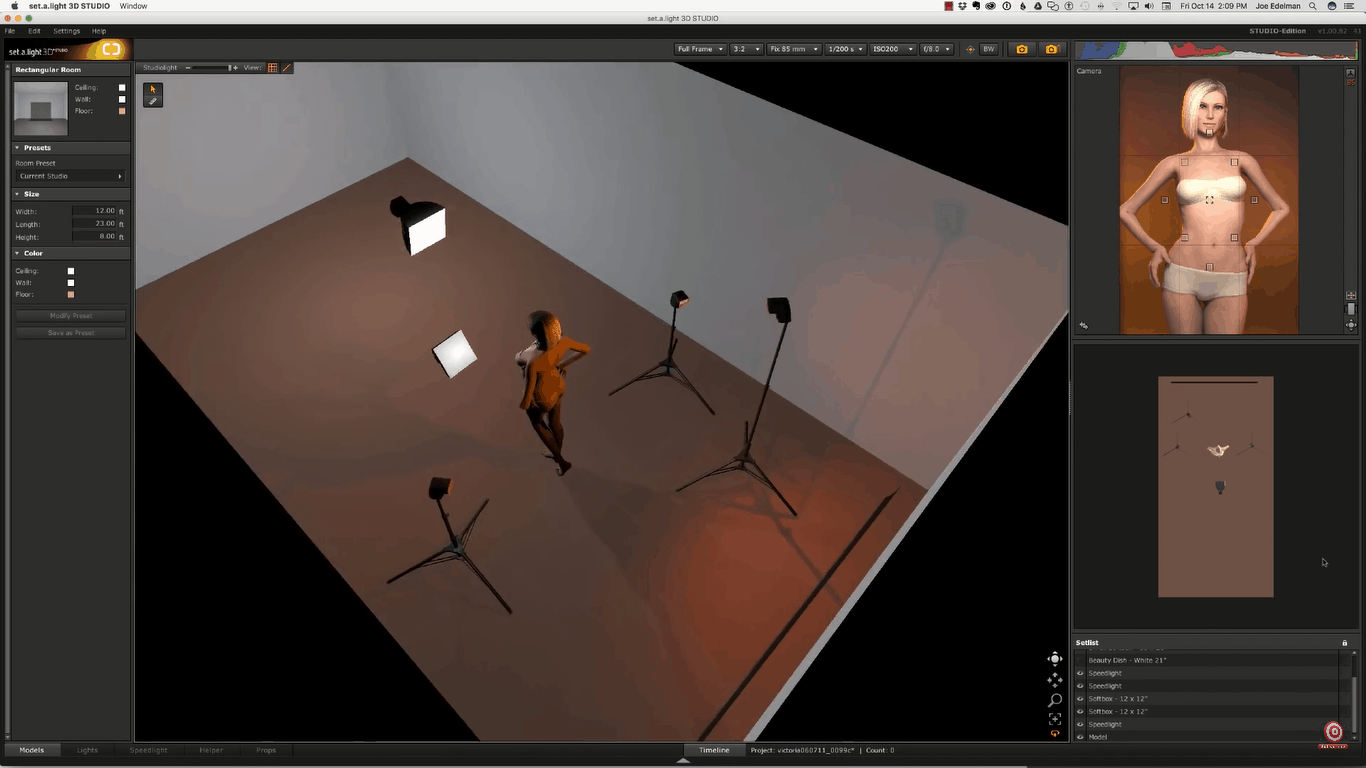The image size is (1366, 768).
Task: Toggle visibility of second Softbox 12 x 12
Action: pos(1080,712)
